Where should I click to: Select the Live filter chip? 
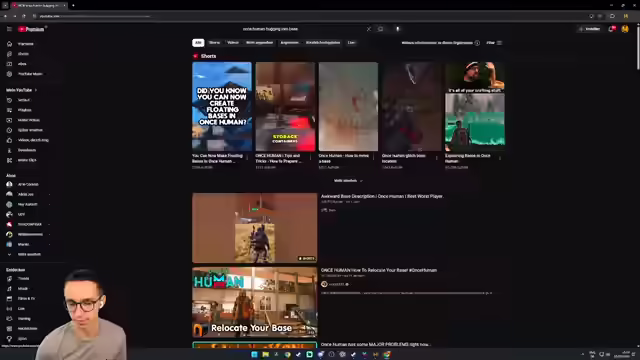[x=351, y=42]
